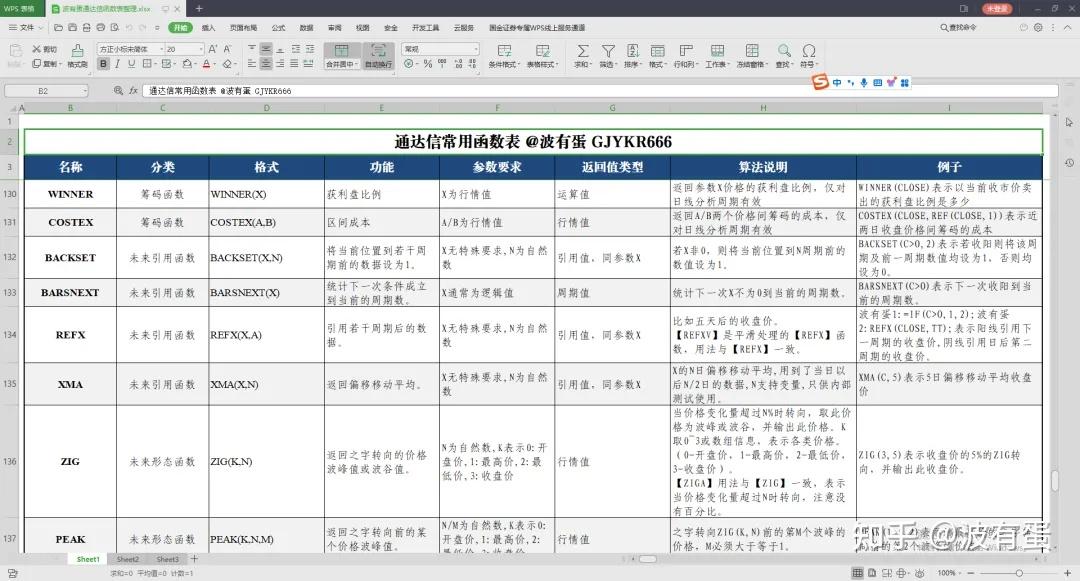
Task: Open the 文件 (File) menu
Action: click(x=25, y=28)
